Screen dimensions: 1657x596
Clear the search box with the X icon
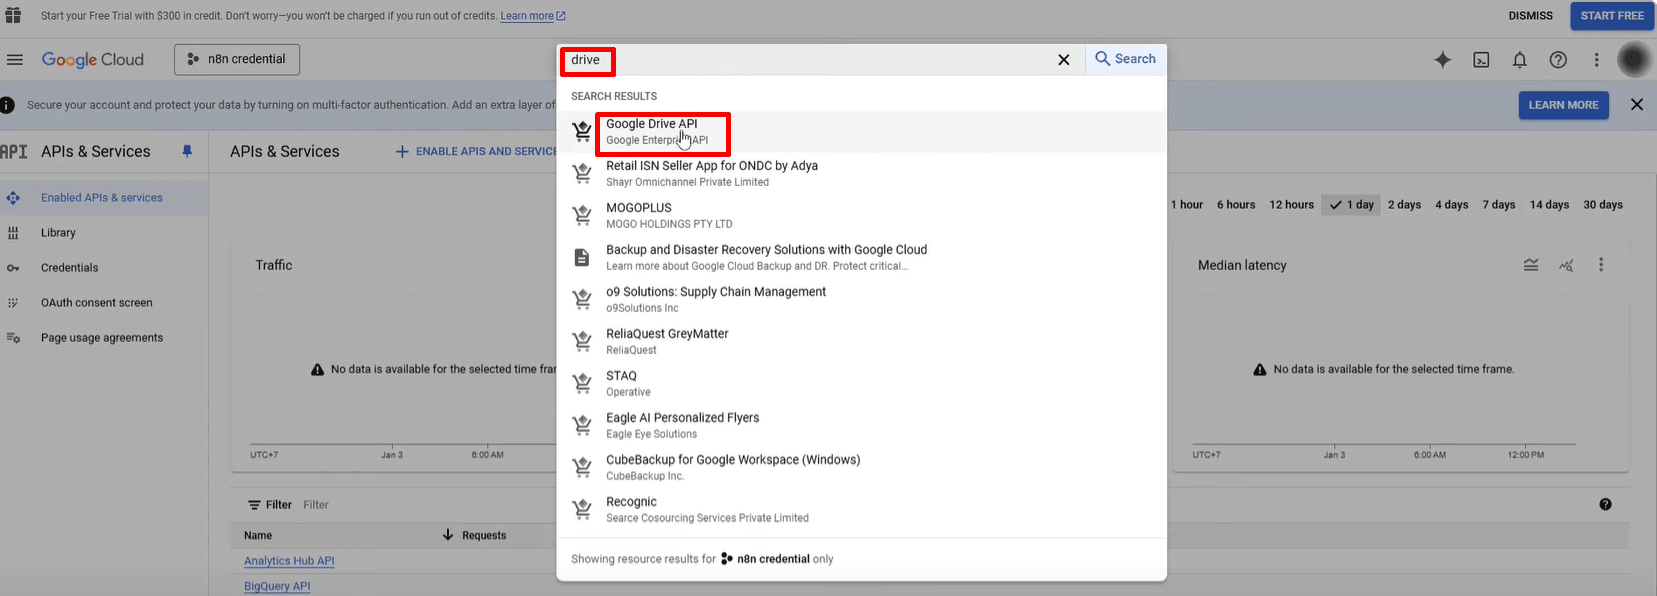point(1064,60)
